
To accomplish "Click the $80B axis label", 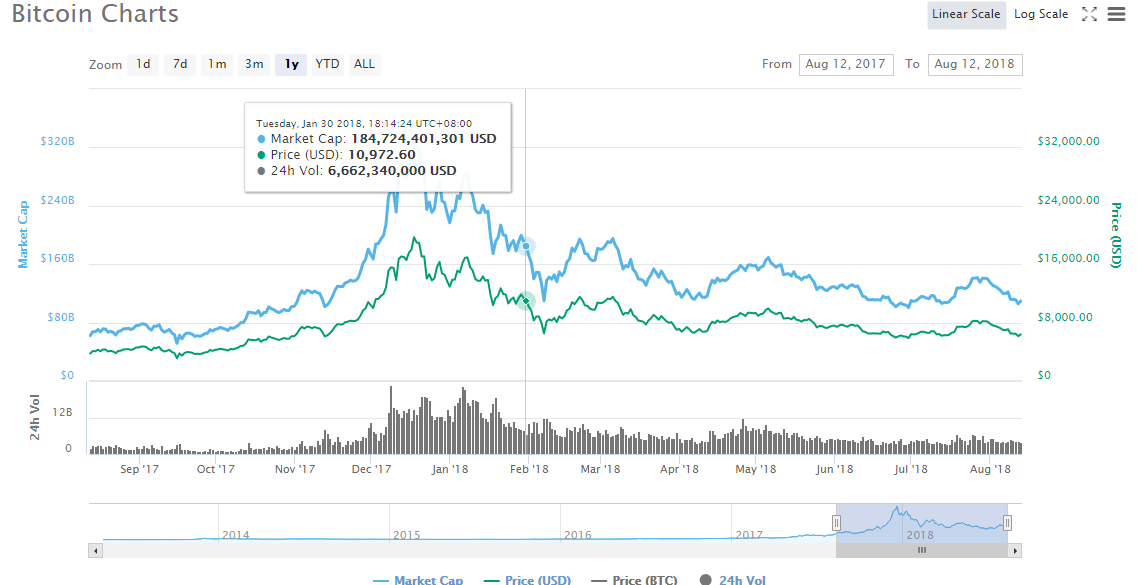I will click(60, 318).
